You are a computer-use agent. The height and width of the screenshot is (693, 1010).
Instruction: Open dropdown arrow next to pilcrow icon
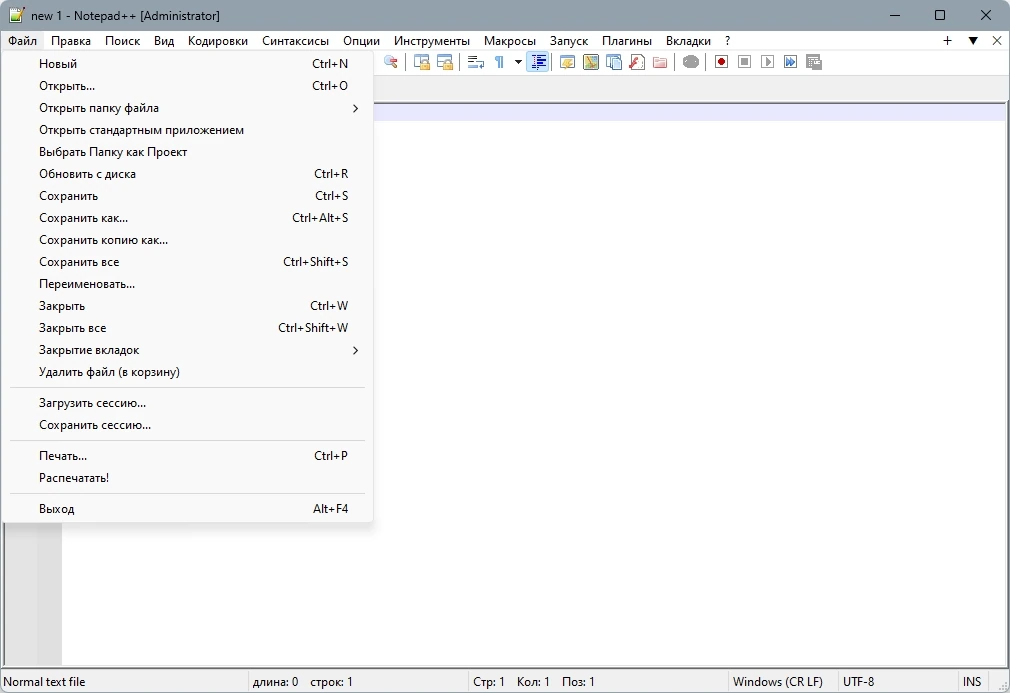518,62
